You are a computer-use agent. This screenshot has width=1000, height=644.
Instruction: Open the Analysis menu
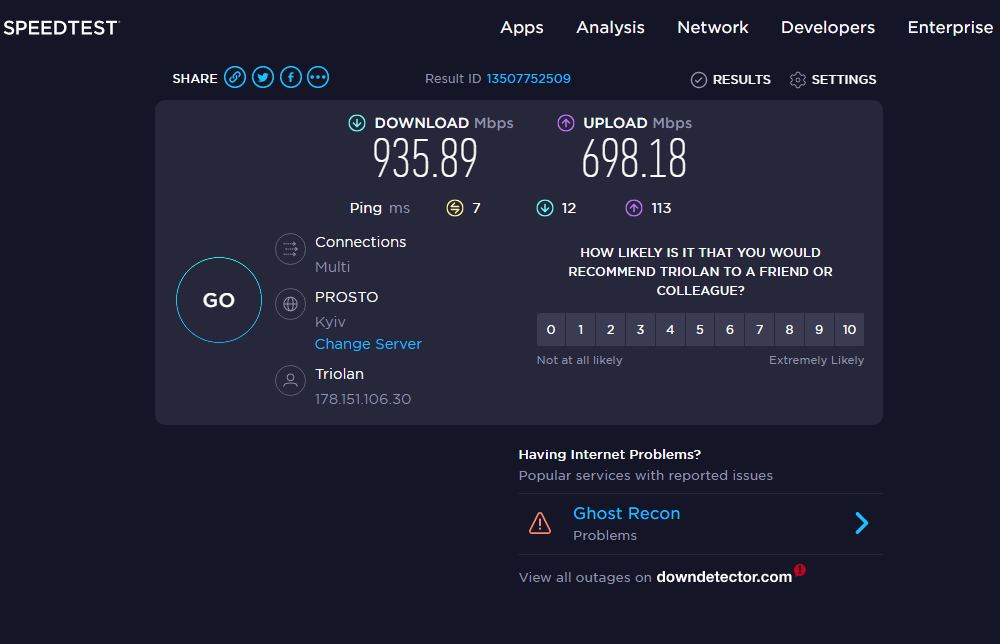tap(610, 27)
